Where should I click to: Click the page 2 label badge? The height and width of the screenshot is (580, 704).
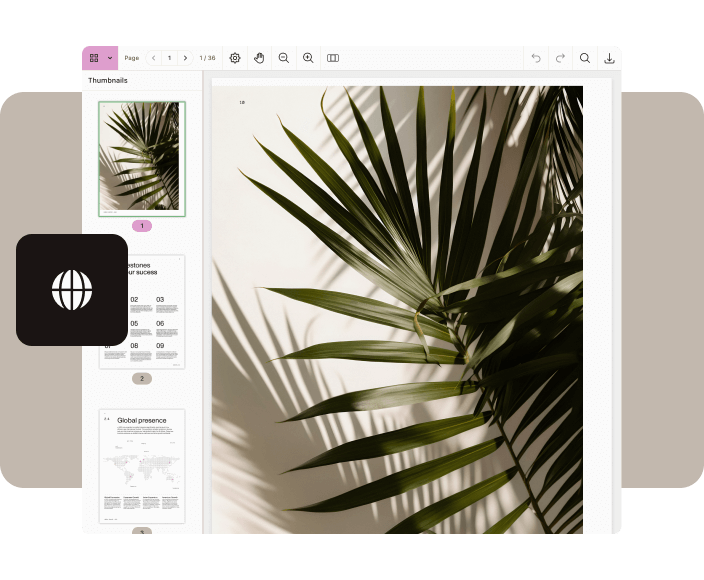pyautogui.click(x=141, y=379)
